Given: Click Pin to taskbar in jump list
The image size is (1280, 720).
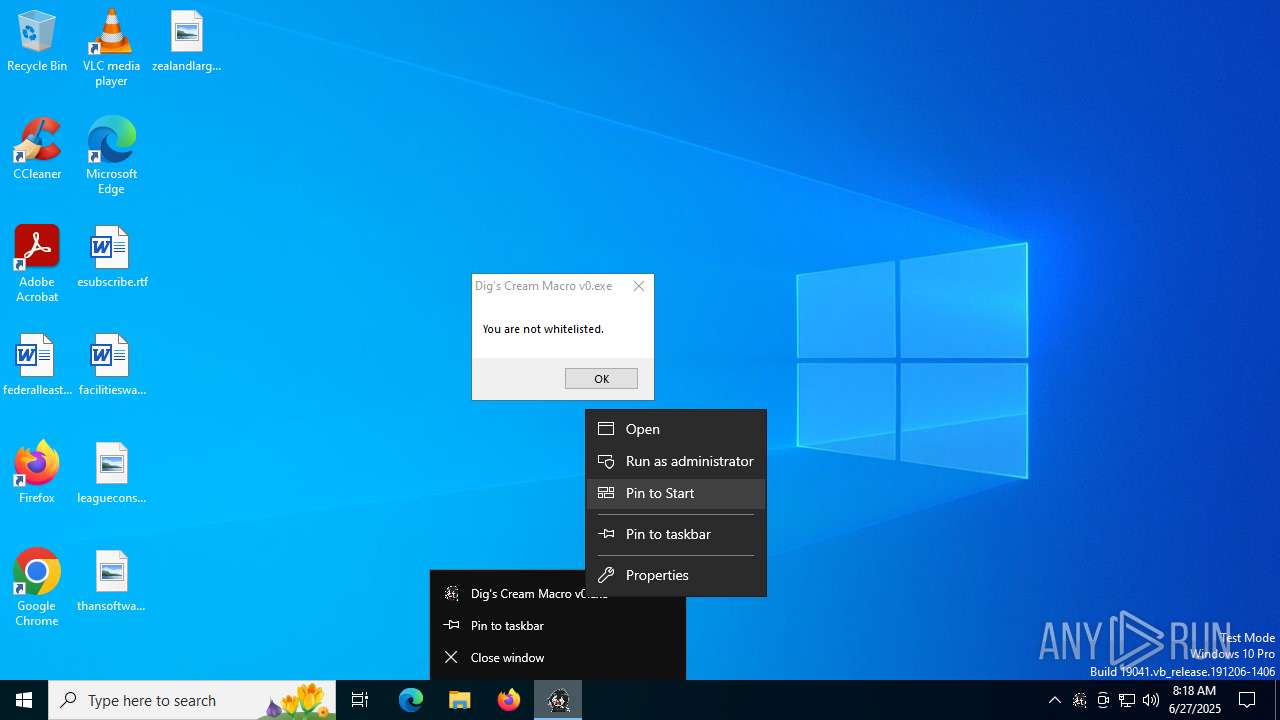Looking at the screenshot, I should coord(558,625).
